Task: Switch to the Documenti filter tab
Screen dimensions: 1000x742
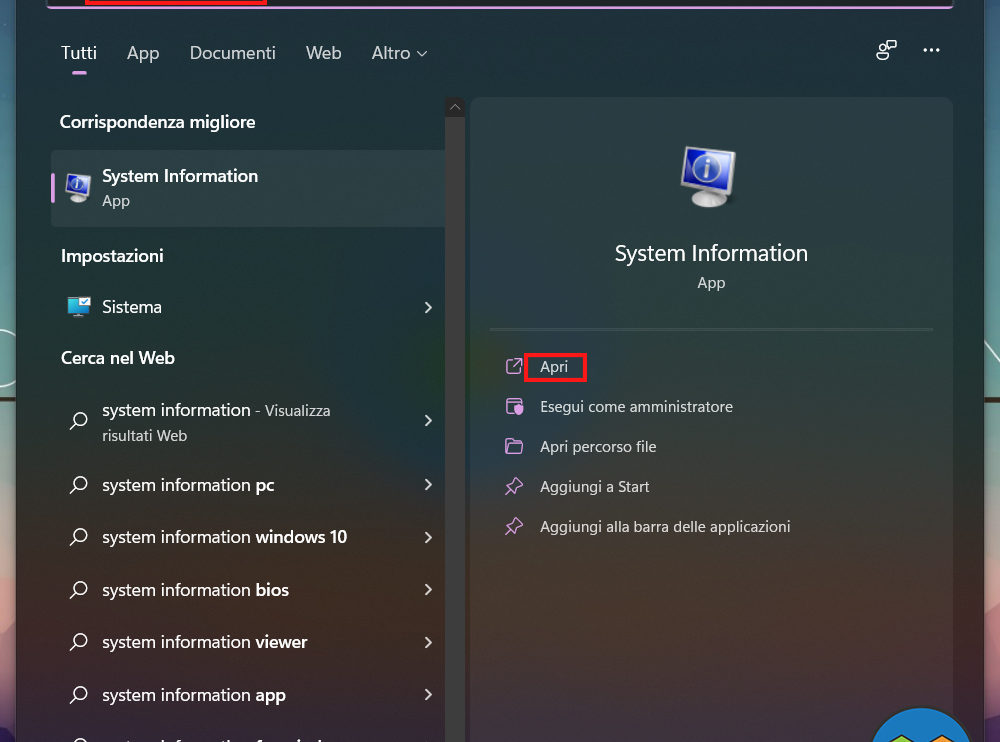Action: pos(232,53)
